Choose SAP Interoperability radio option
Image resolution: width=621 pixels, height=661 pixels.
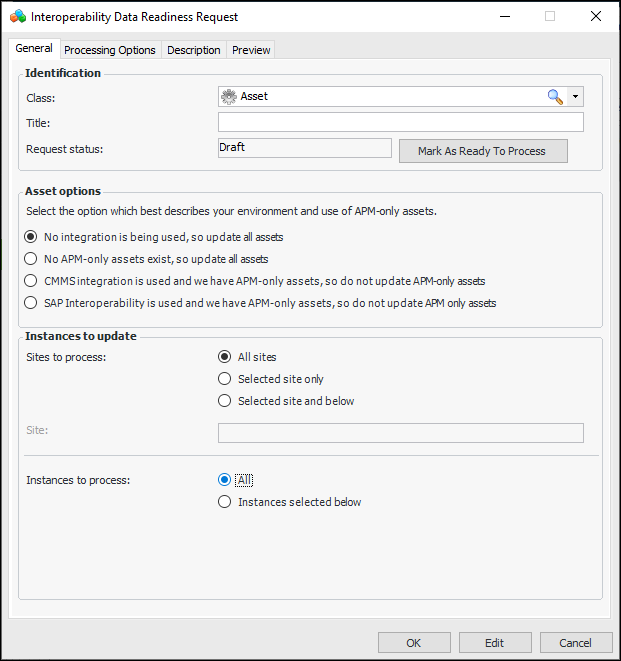tap(31, 303)
